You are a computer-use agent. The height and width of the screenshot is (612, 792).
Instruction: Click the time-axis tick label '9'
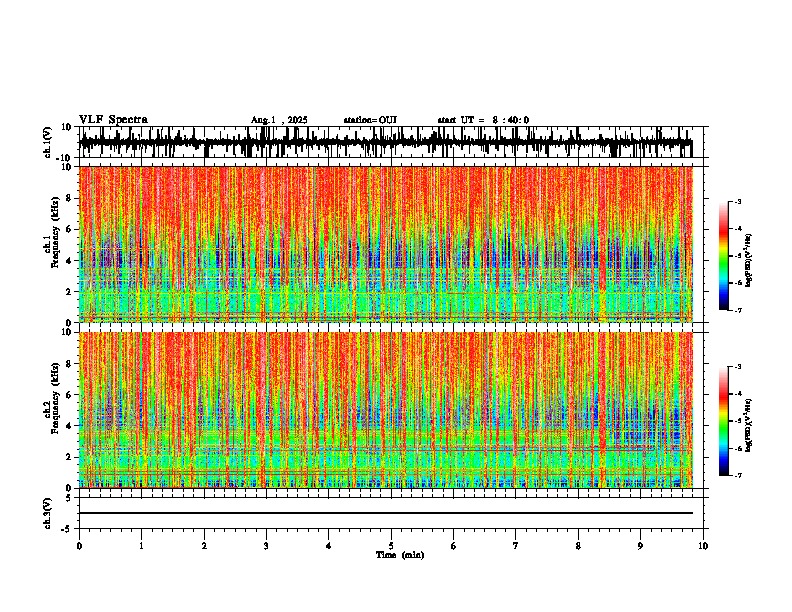click(640, 546)
